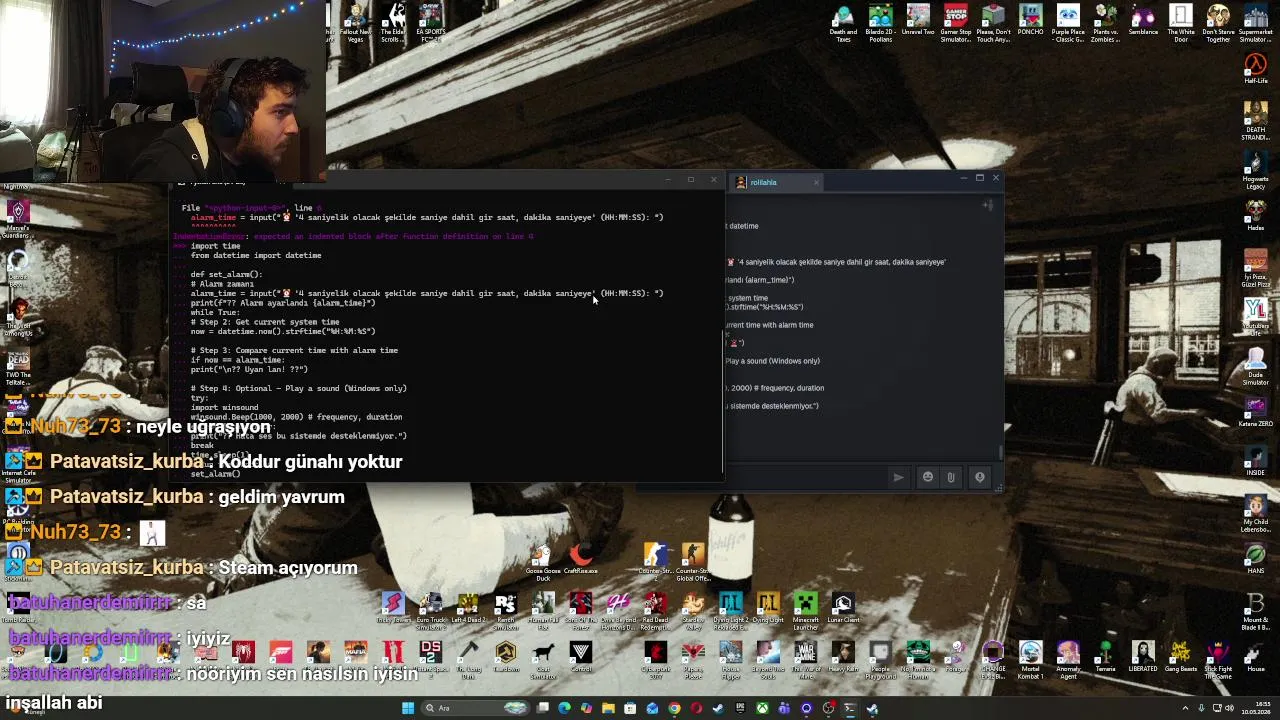
Task: Open Counter-Strike Global Offensive icon
Action: (x=693, y=562)
